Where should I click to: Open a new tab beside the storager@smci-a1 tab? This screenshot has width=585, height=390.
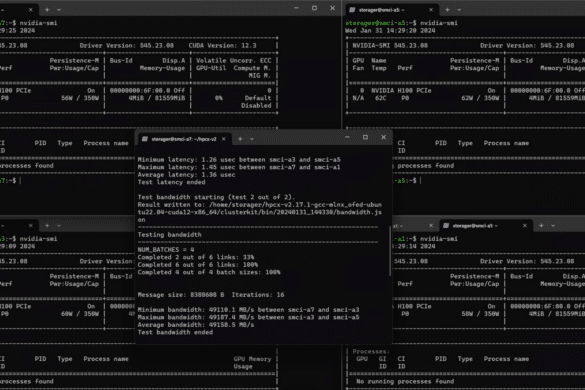click(541, 225)
